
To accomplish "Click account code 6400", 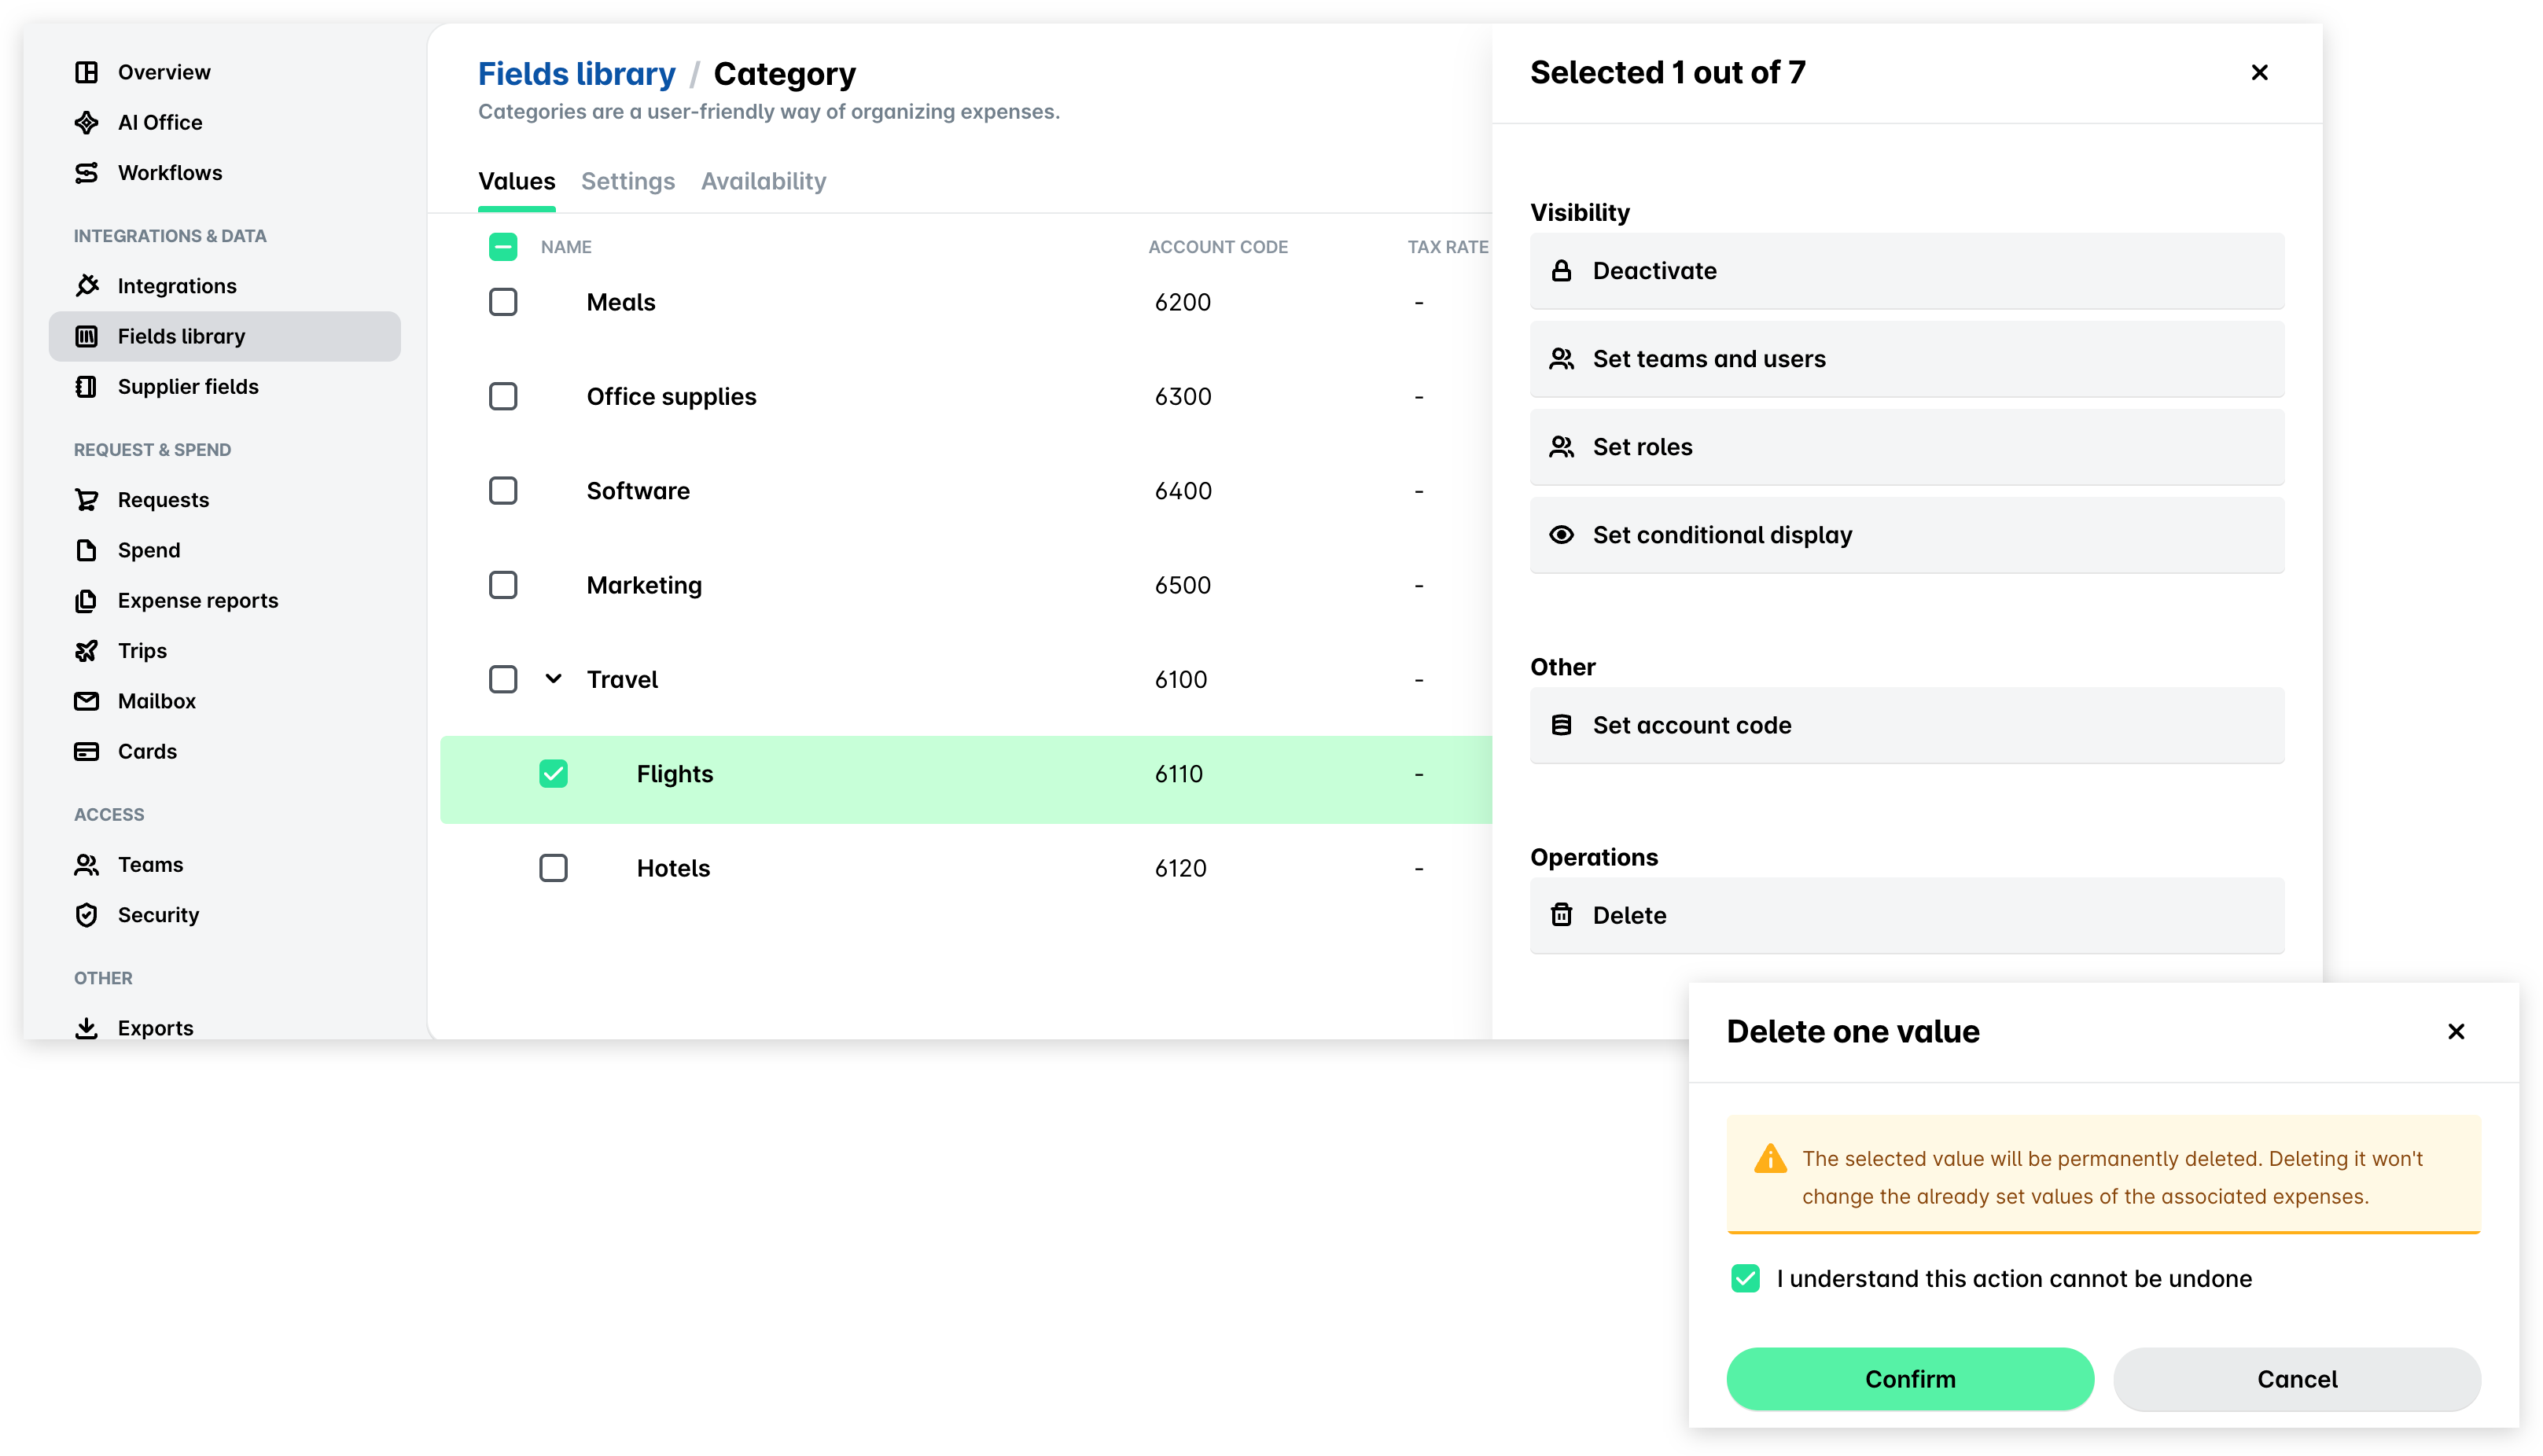I will 1183,490.
